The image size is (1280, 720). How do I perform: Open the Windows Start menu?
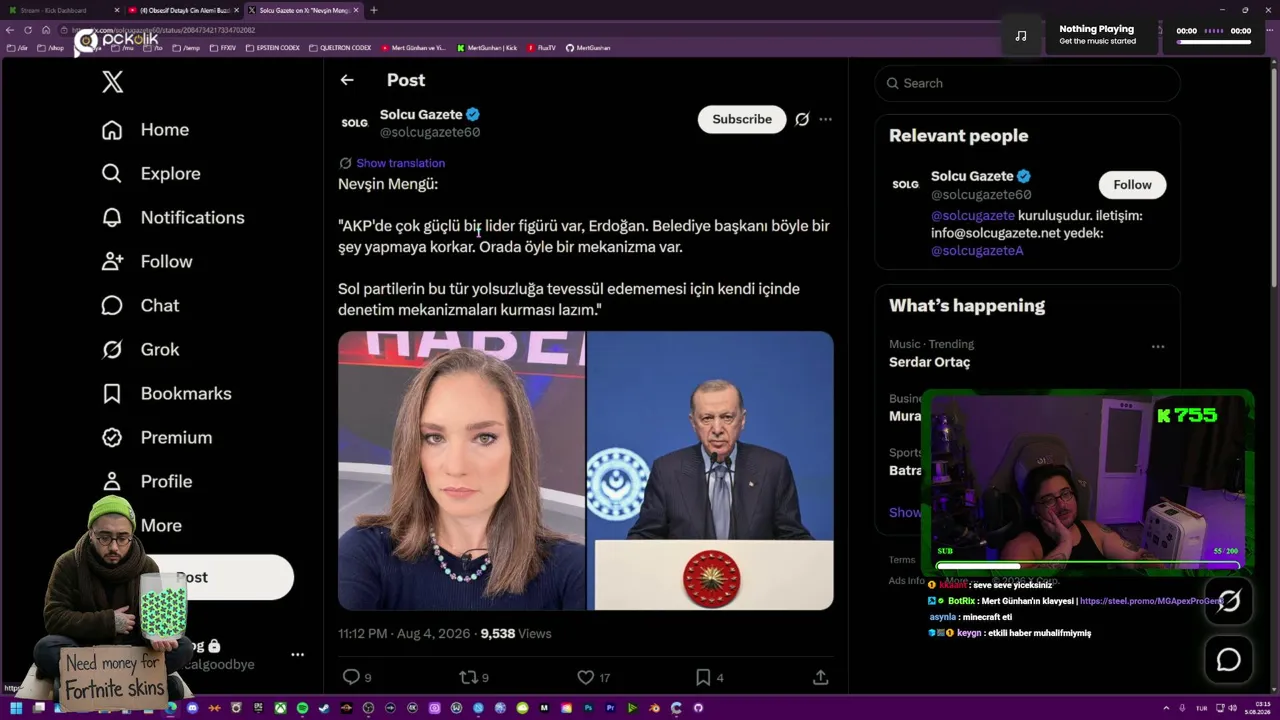[16, 708]
